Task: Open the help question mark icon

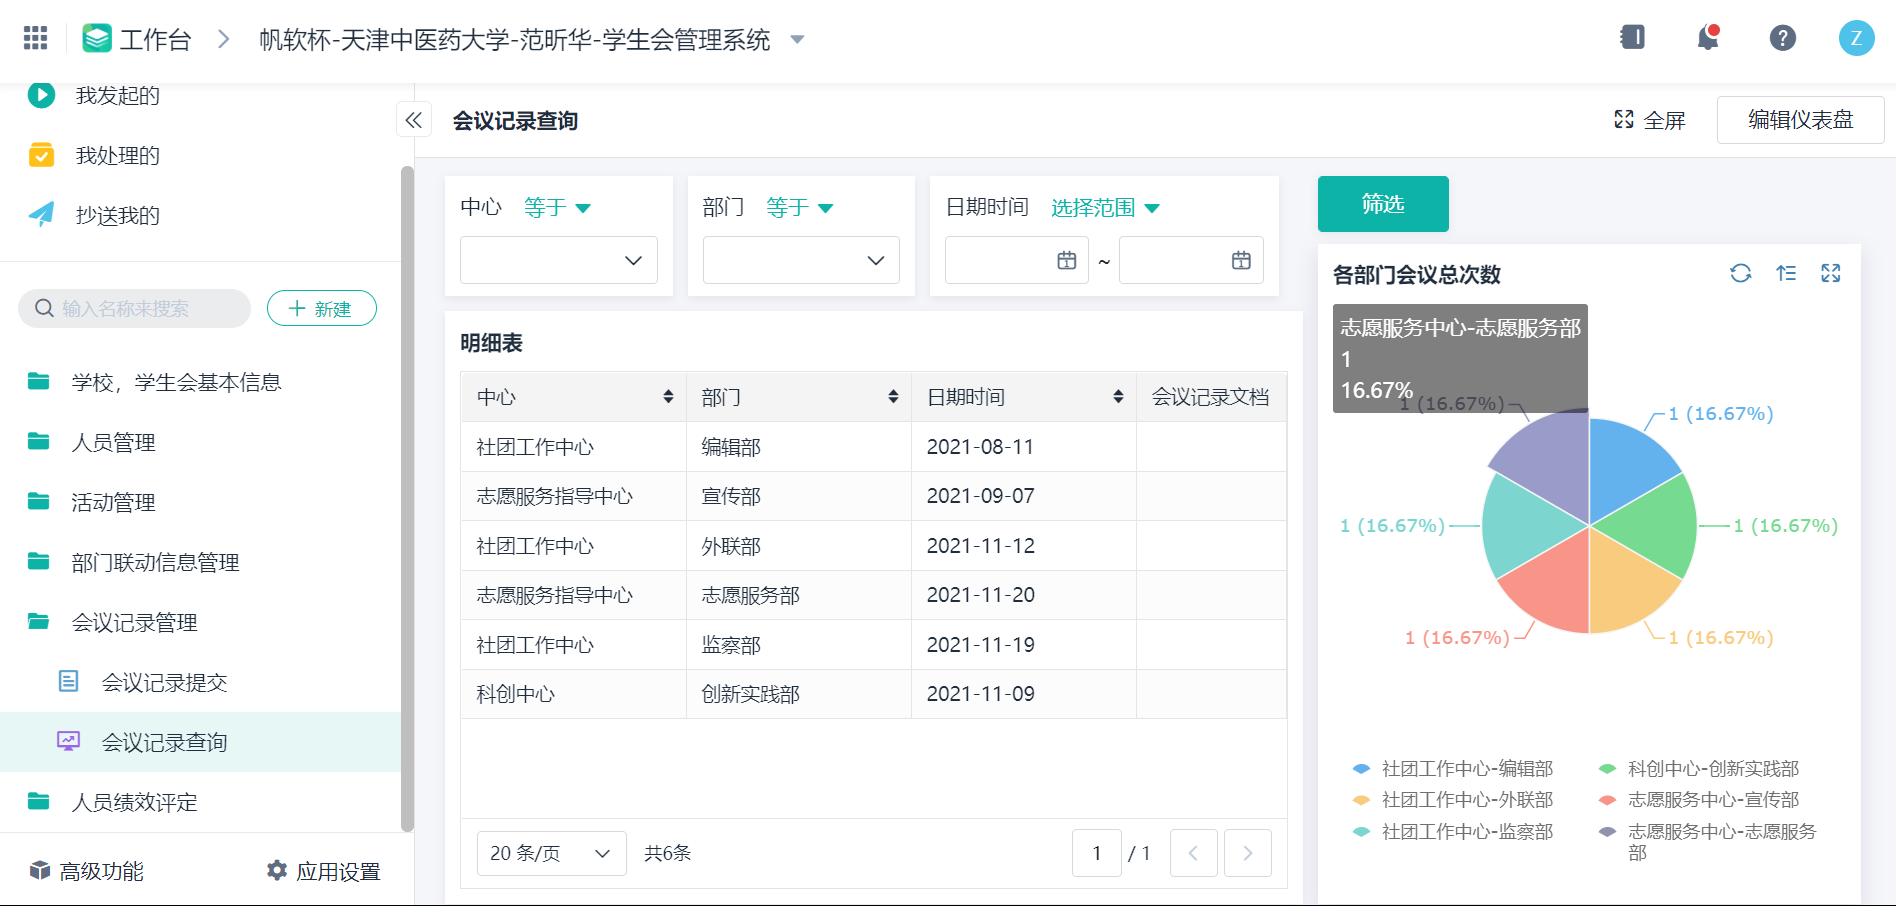Action: point(1782,38)
